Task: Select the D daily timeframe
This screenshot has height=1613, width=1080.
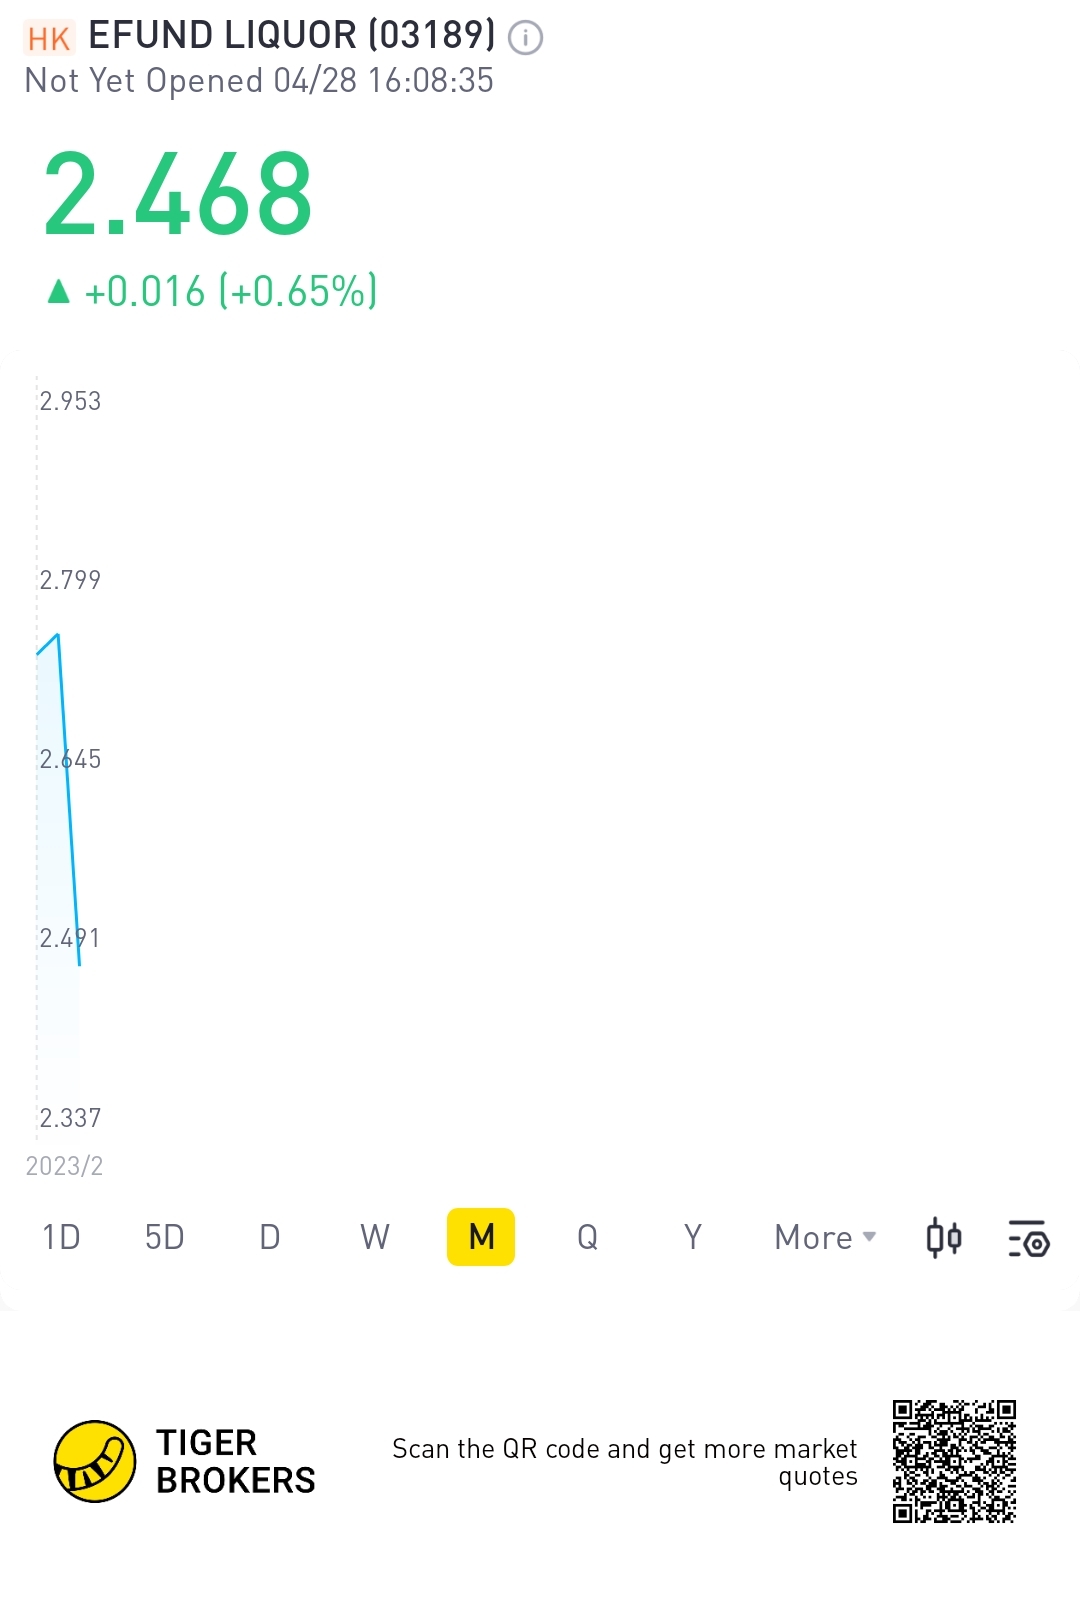Action: point(270,1238)
